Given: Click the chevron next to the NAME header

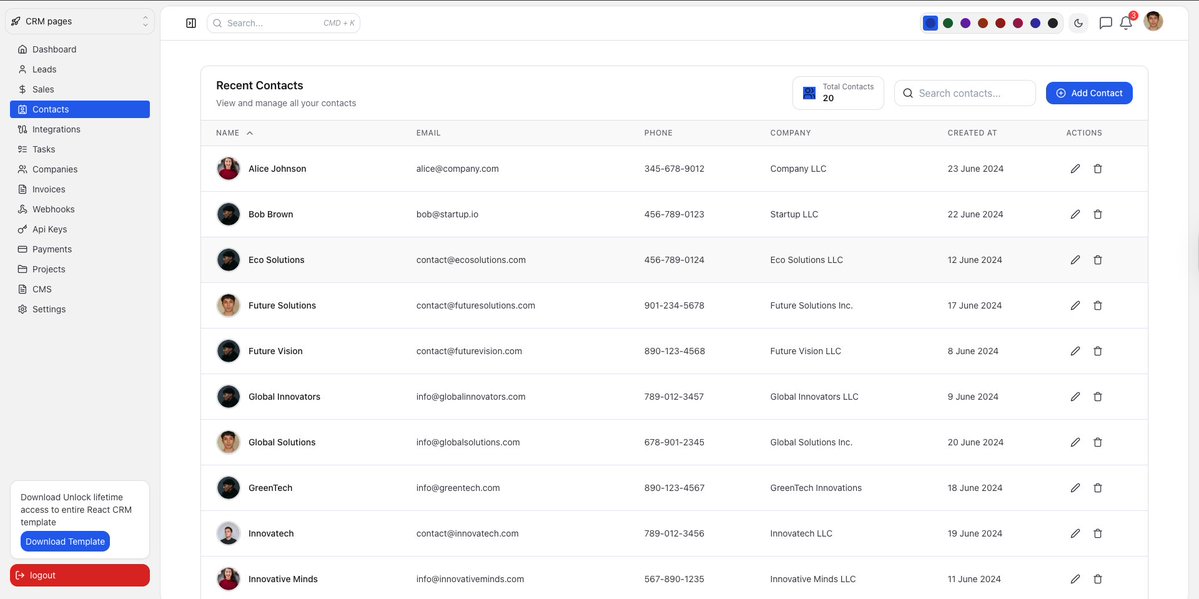Looking at the screenshot, I should [248, 132].
